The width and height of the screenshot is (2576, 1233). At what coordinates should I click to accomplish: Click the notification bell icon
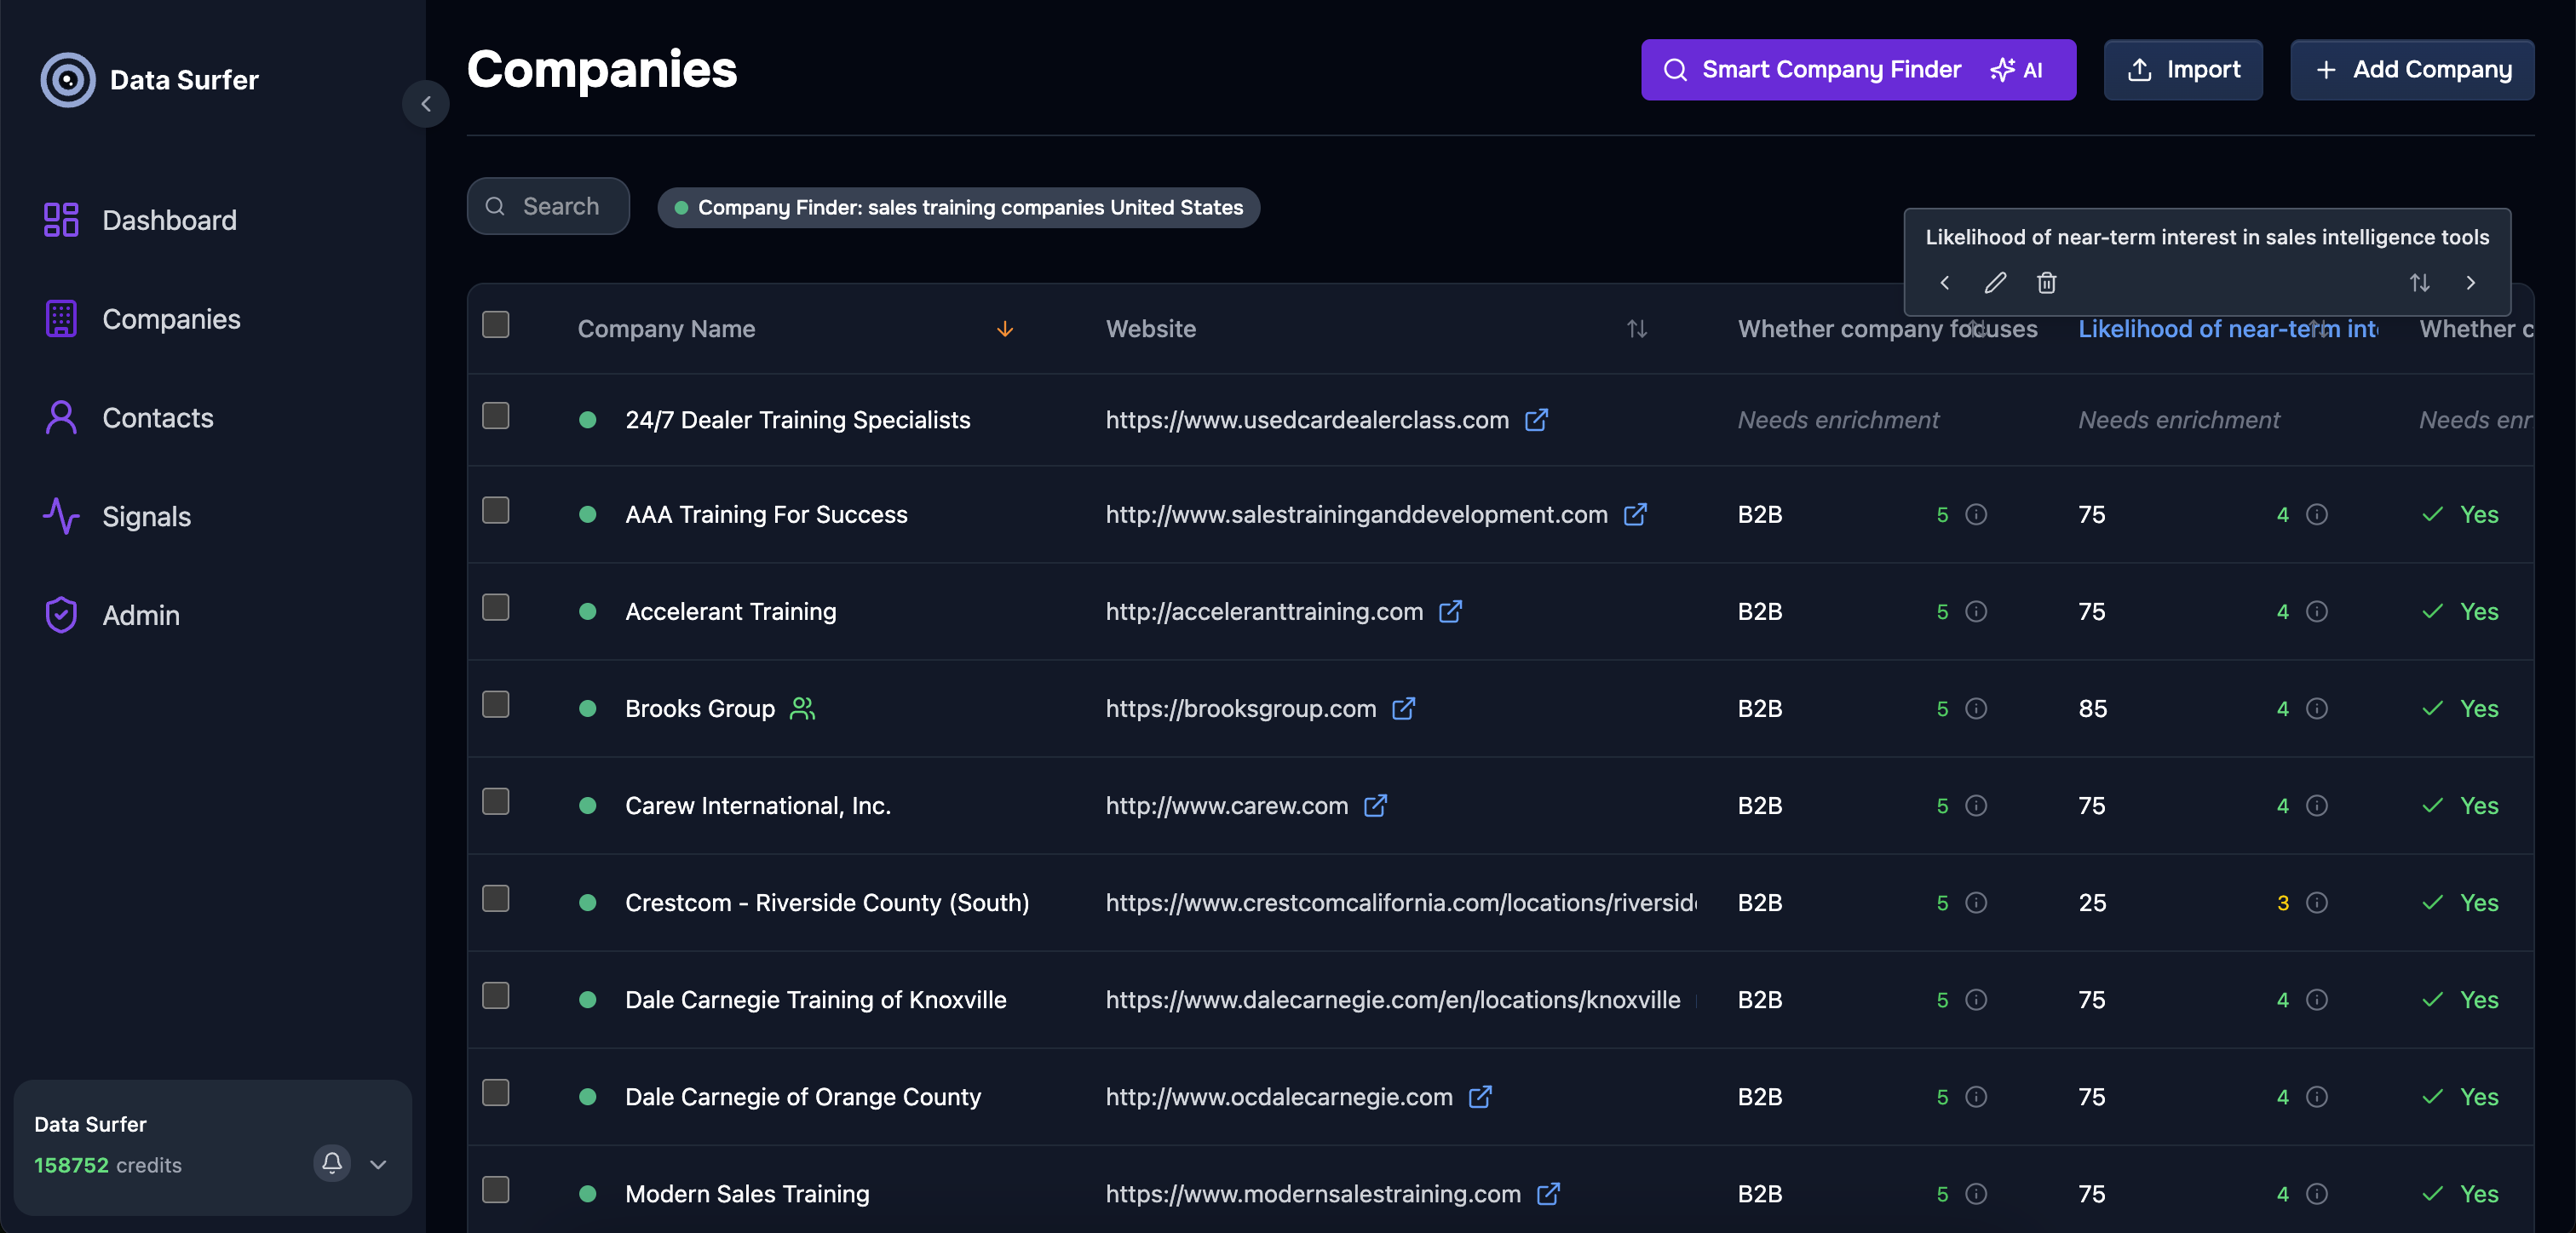[332, 1163]
